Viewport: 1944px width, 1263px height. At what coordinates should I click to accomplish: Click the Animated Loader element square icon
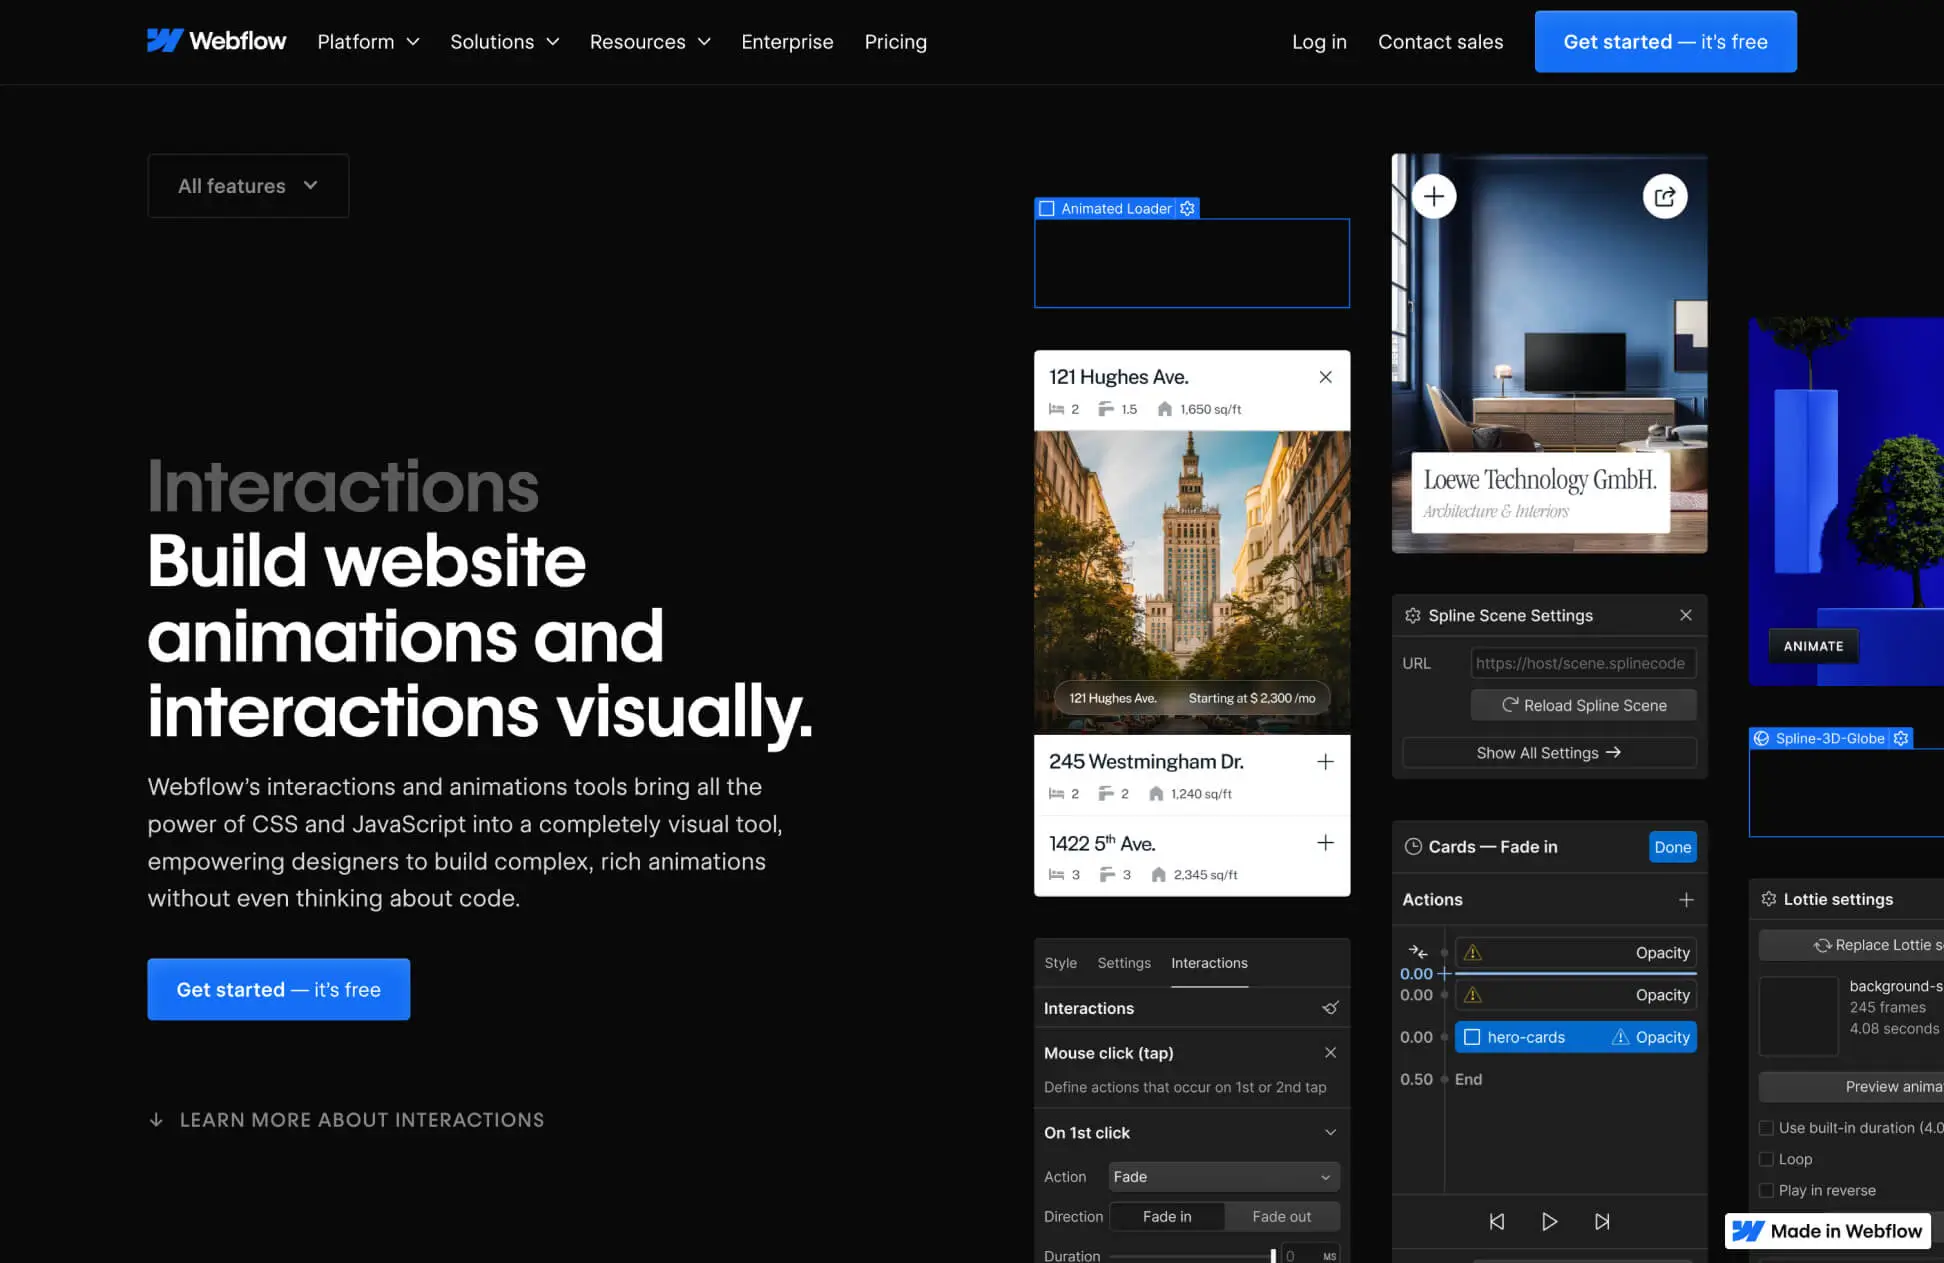point(1047,208)
